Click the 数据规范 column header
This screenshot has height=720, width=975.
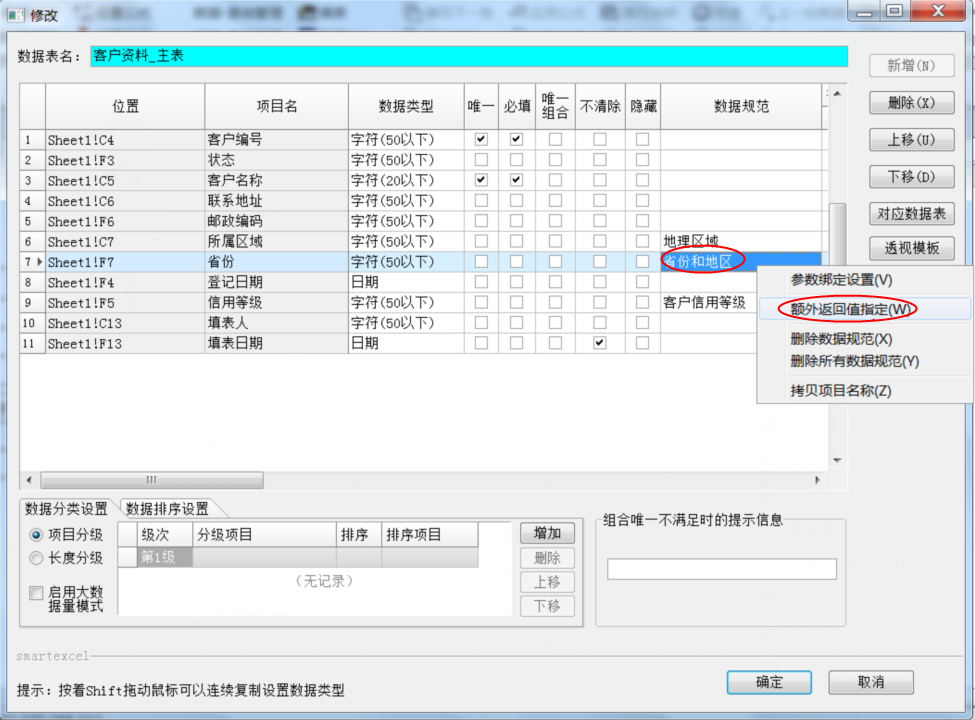coord(741,106)
